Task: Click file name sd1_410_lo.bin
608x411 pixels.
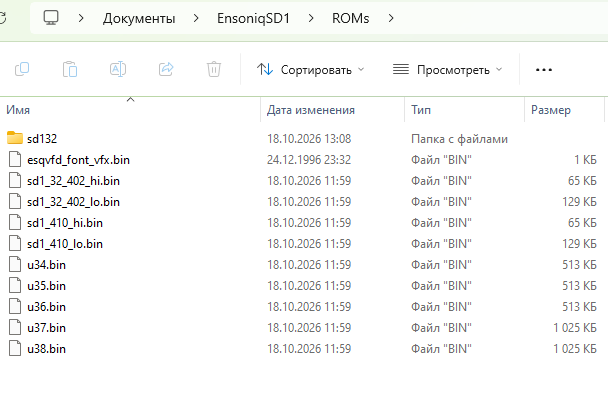Action: (65, 243)
